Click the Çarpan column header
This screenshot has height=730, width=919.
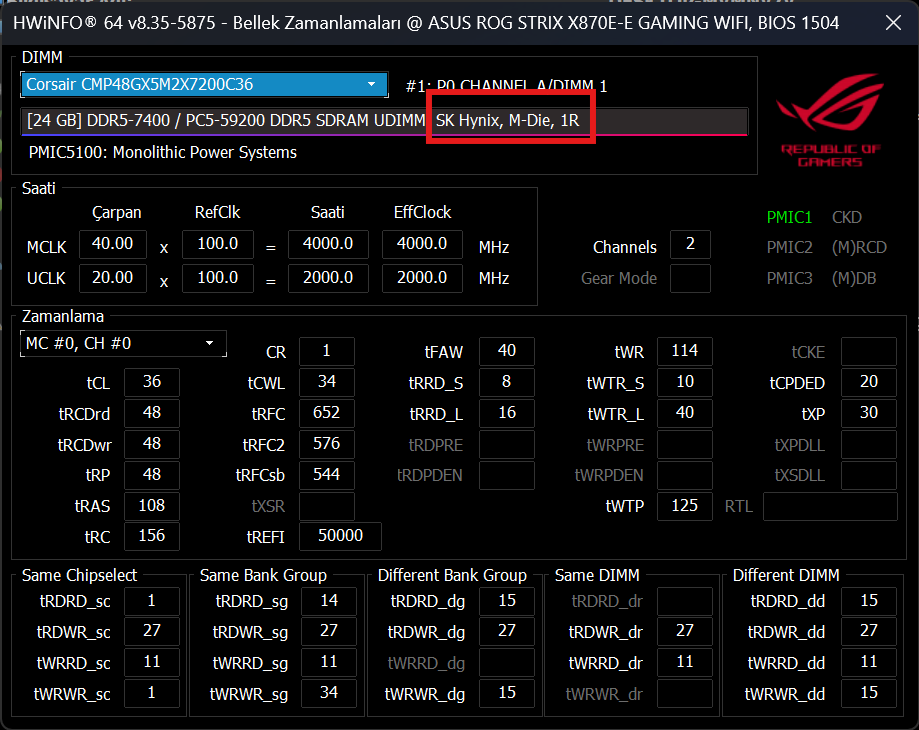coord(117,212)
